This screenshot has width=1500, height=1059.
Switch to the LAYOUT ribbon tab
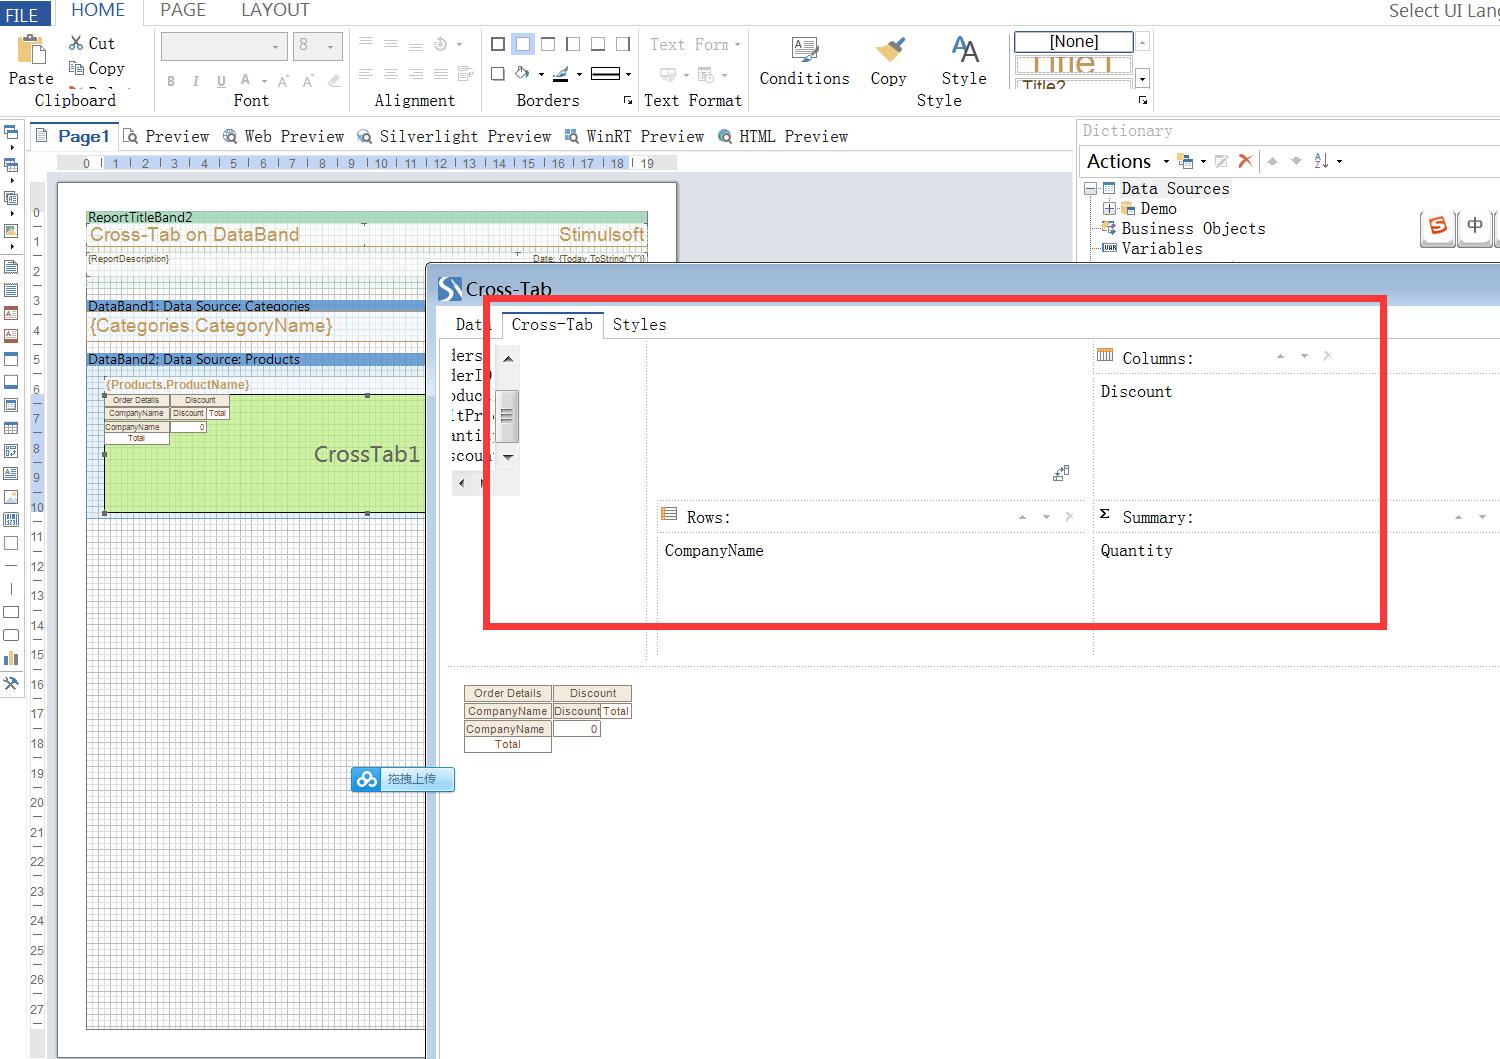tap(275, 10)
